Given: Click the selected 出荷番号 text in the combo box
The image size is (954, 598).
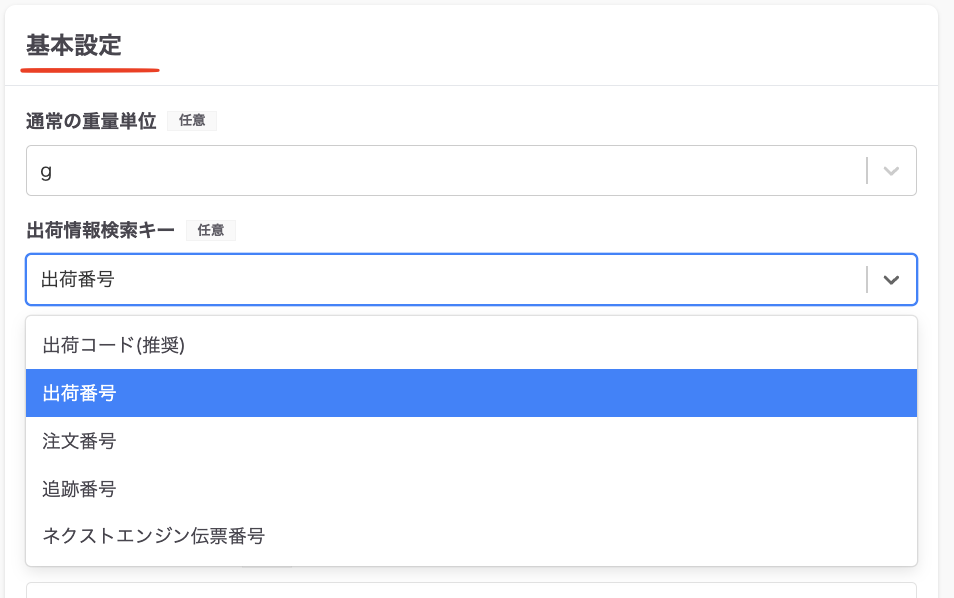Looking at the screenshot, I should coord(78,280).
